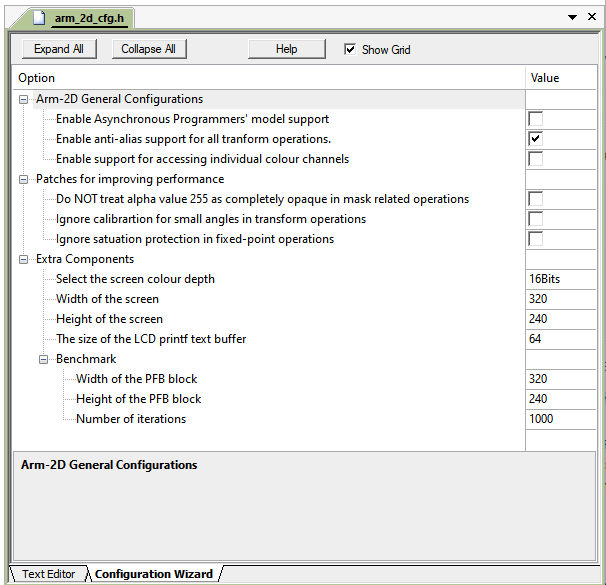Enable accessing individual colour channels checkbox
The width and height of the screenshot is (606, 585).
[x=536, y=159]
